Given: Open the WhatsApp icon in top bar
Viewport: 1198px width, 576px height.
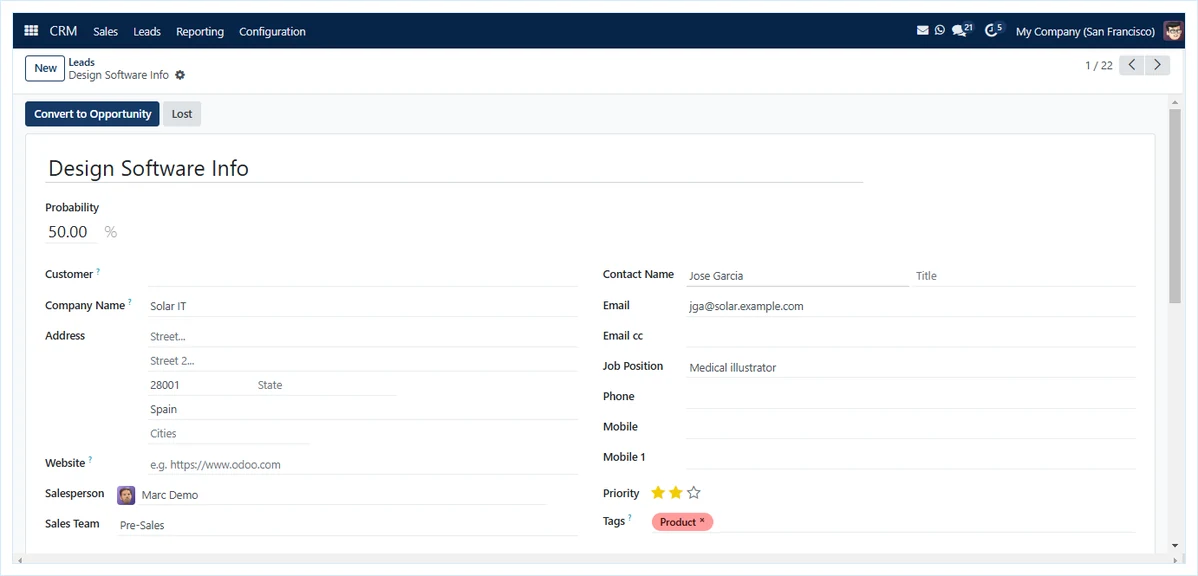Looking at the screenshot, I should pyautogui.click(x=940, y=31).
